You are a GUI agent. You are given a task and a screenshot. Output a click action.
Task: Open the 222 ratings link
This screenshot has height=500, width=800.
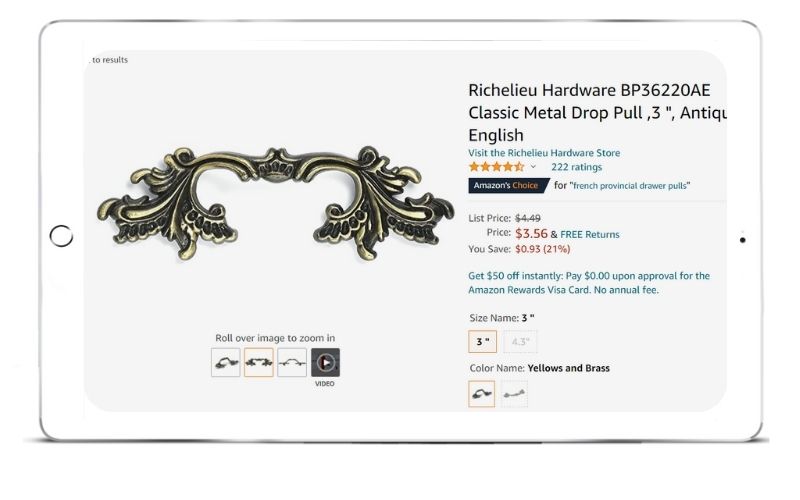577,167
